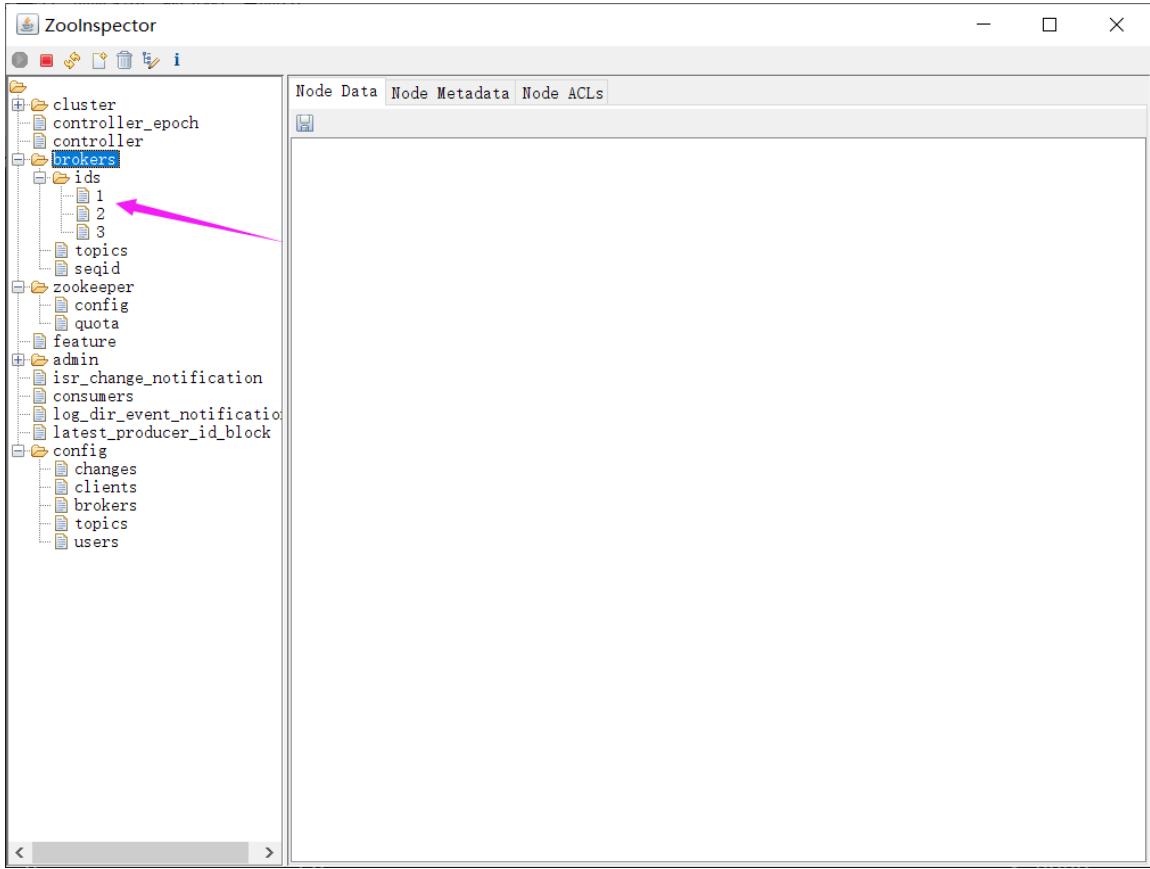
Task: Click the Node Viewers settings icon
Action: coord(150,60)
